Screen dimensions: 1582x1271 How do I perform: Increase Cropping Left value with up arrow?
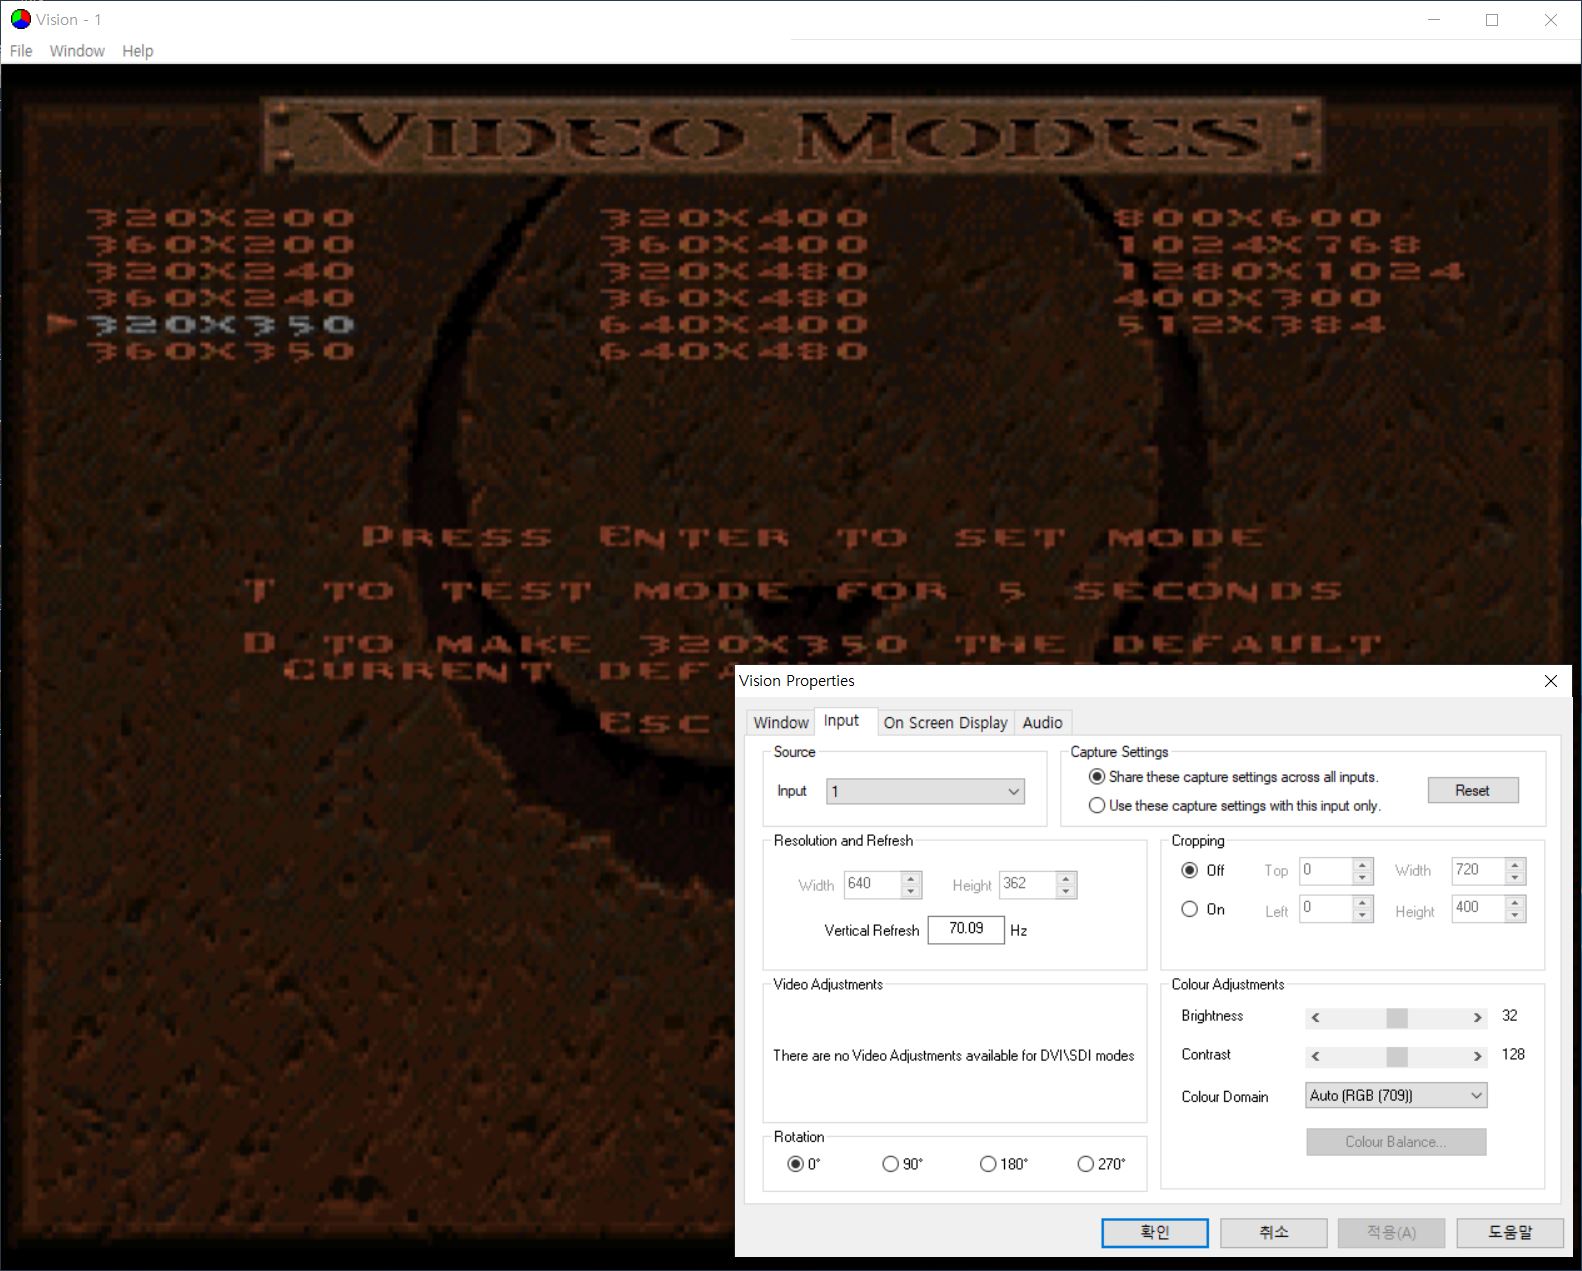pyautogui.click(x=1362, y=903)
